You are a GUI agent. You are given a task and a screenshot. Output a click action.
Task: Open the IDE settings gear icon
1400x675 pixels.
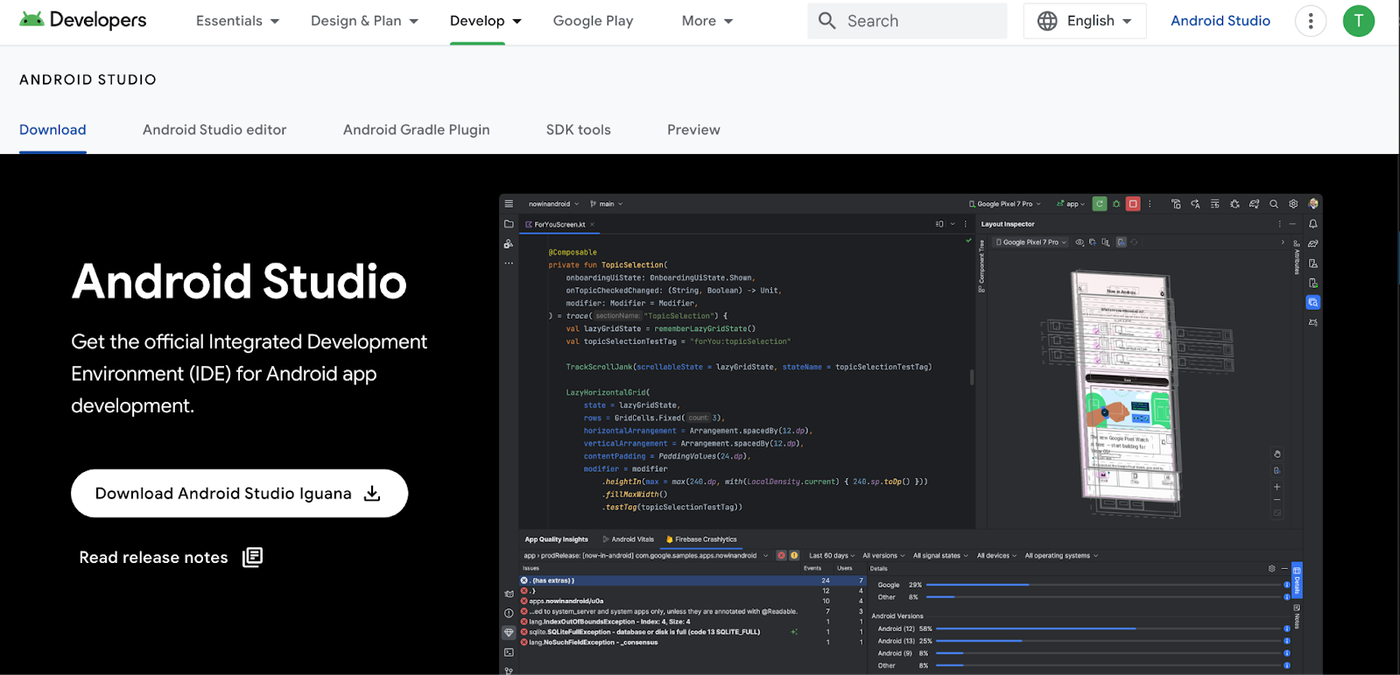click(x=1293, y=204)
